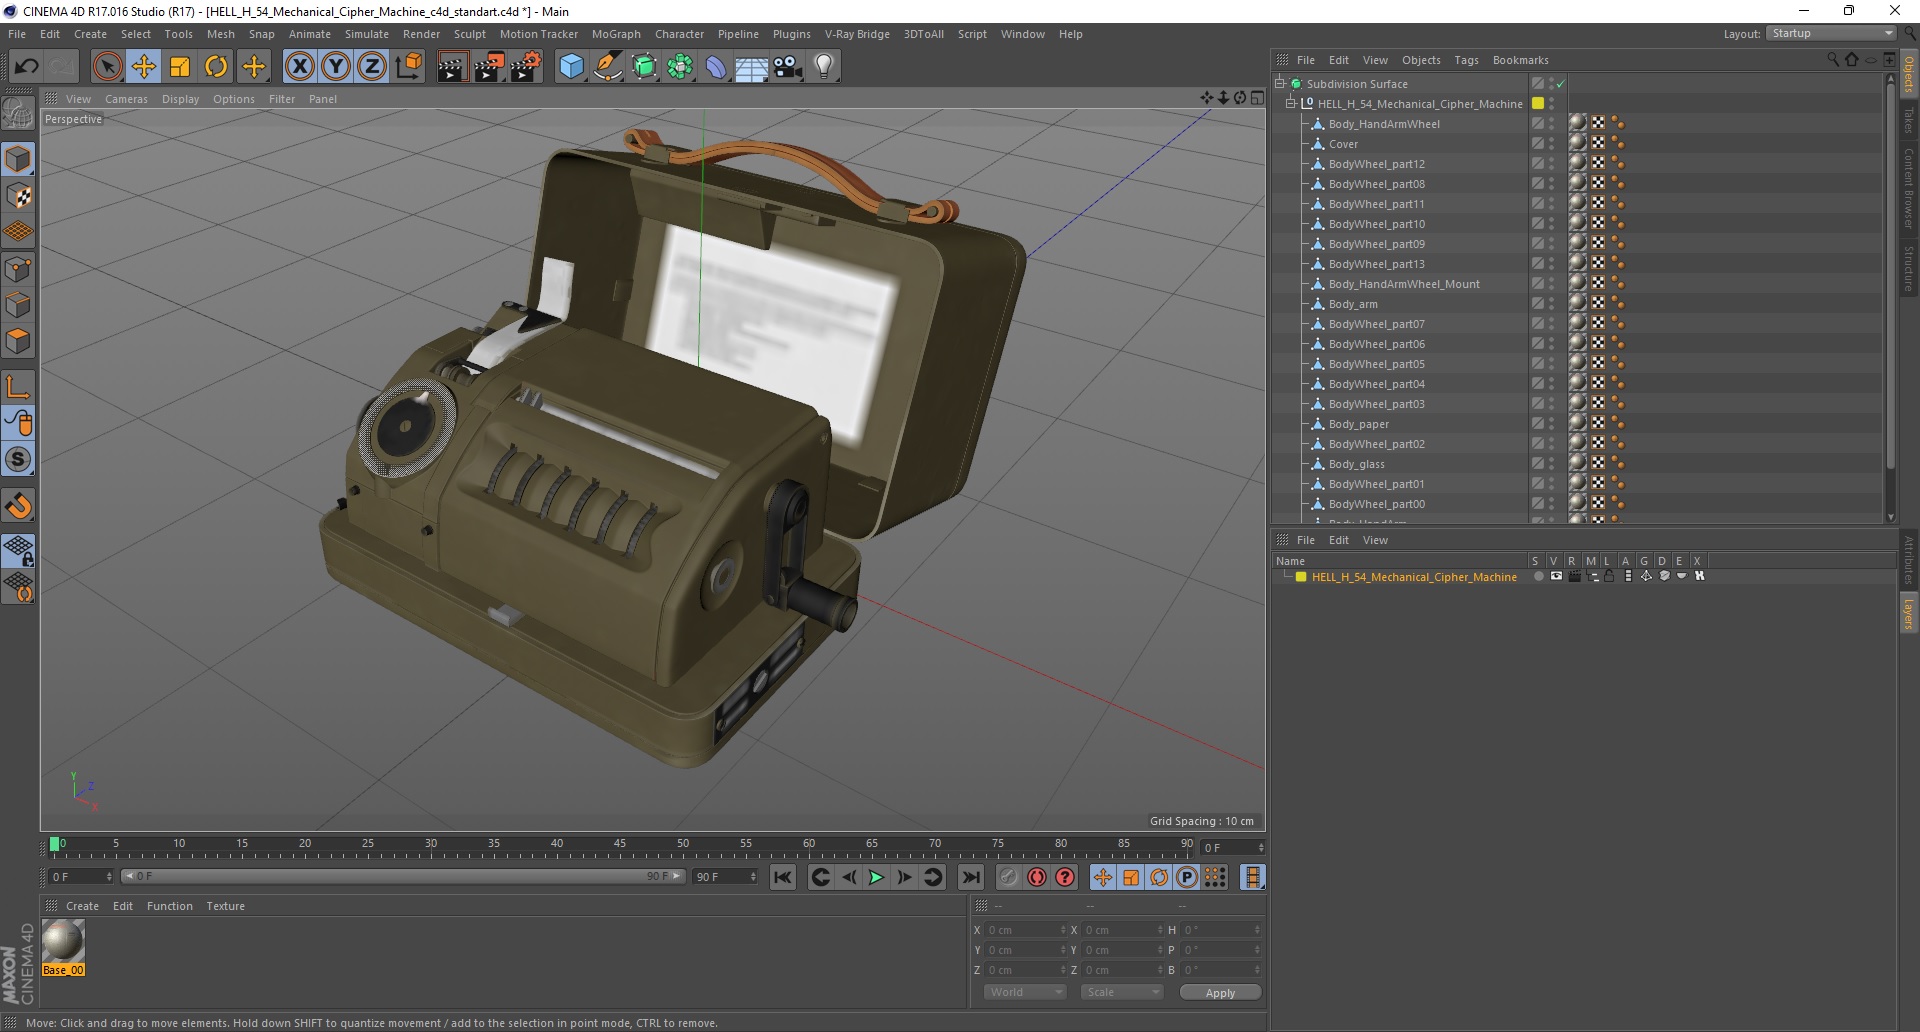Toggle layer solo dot for HELL_H_54 layer

1538,576
